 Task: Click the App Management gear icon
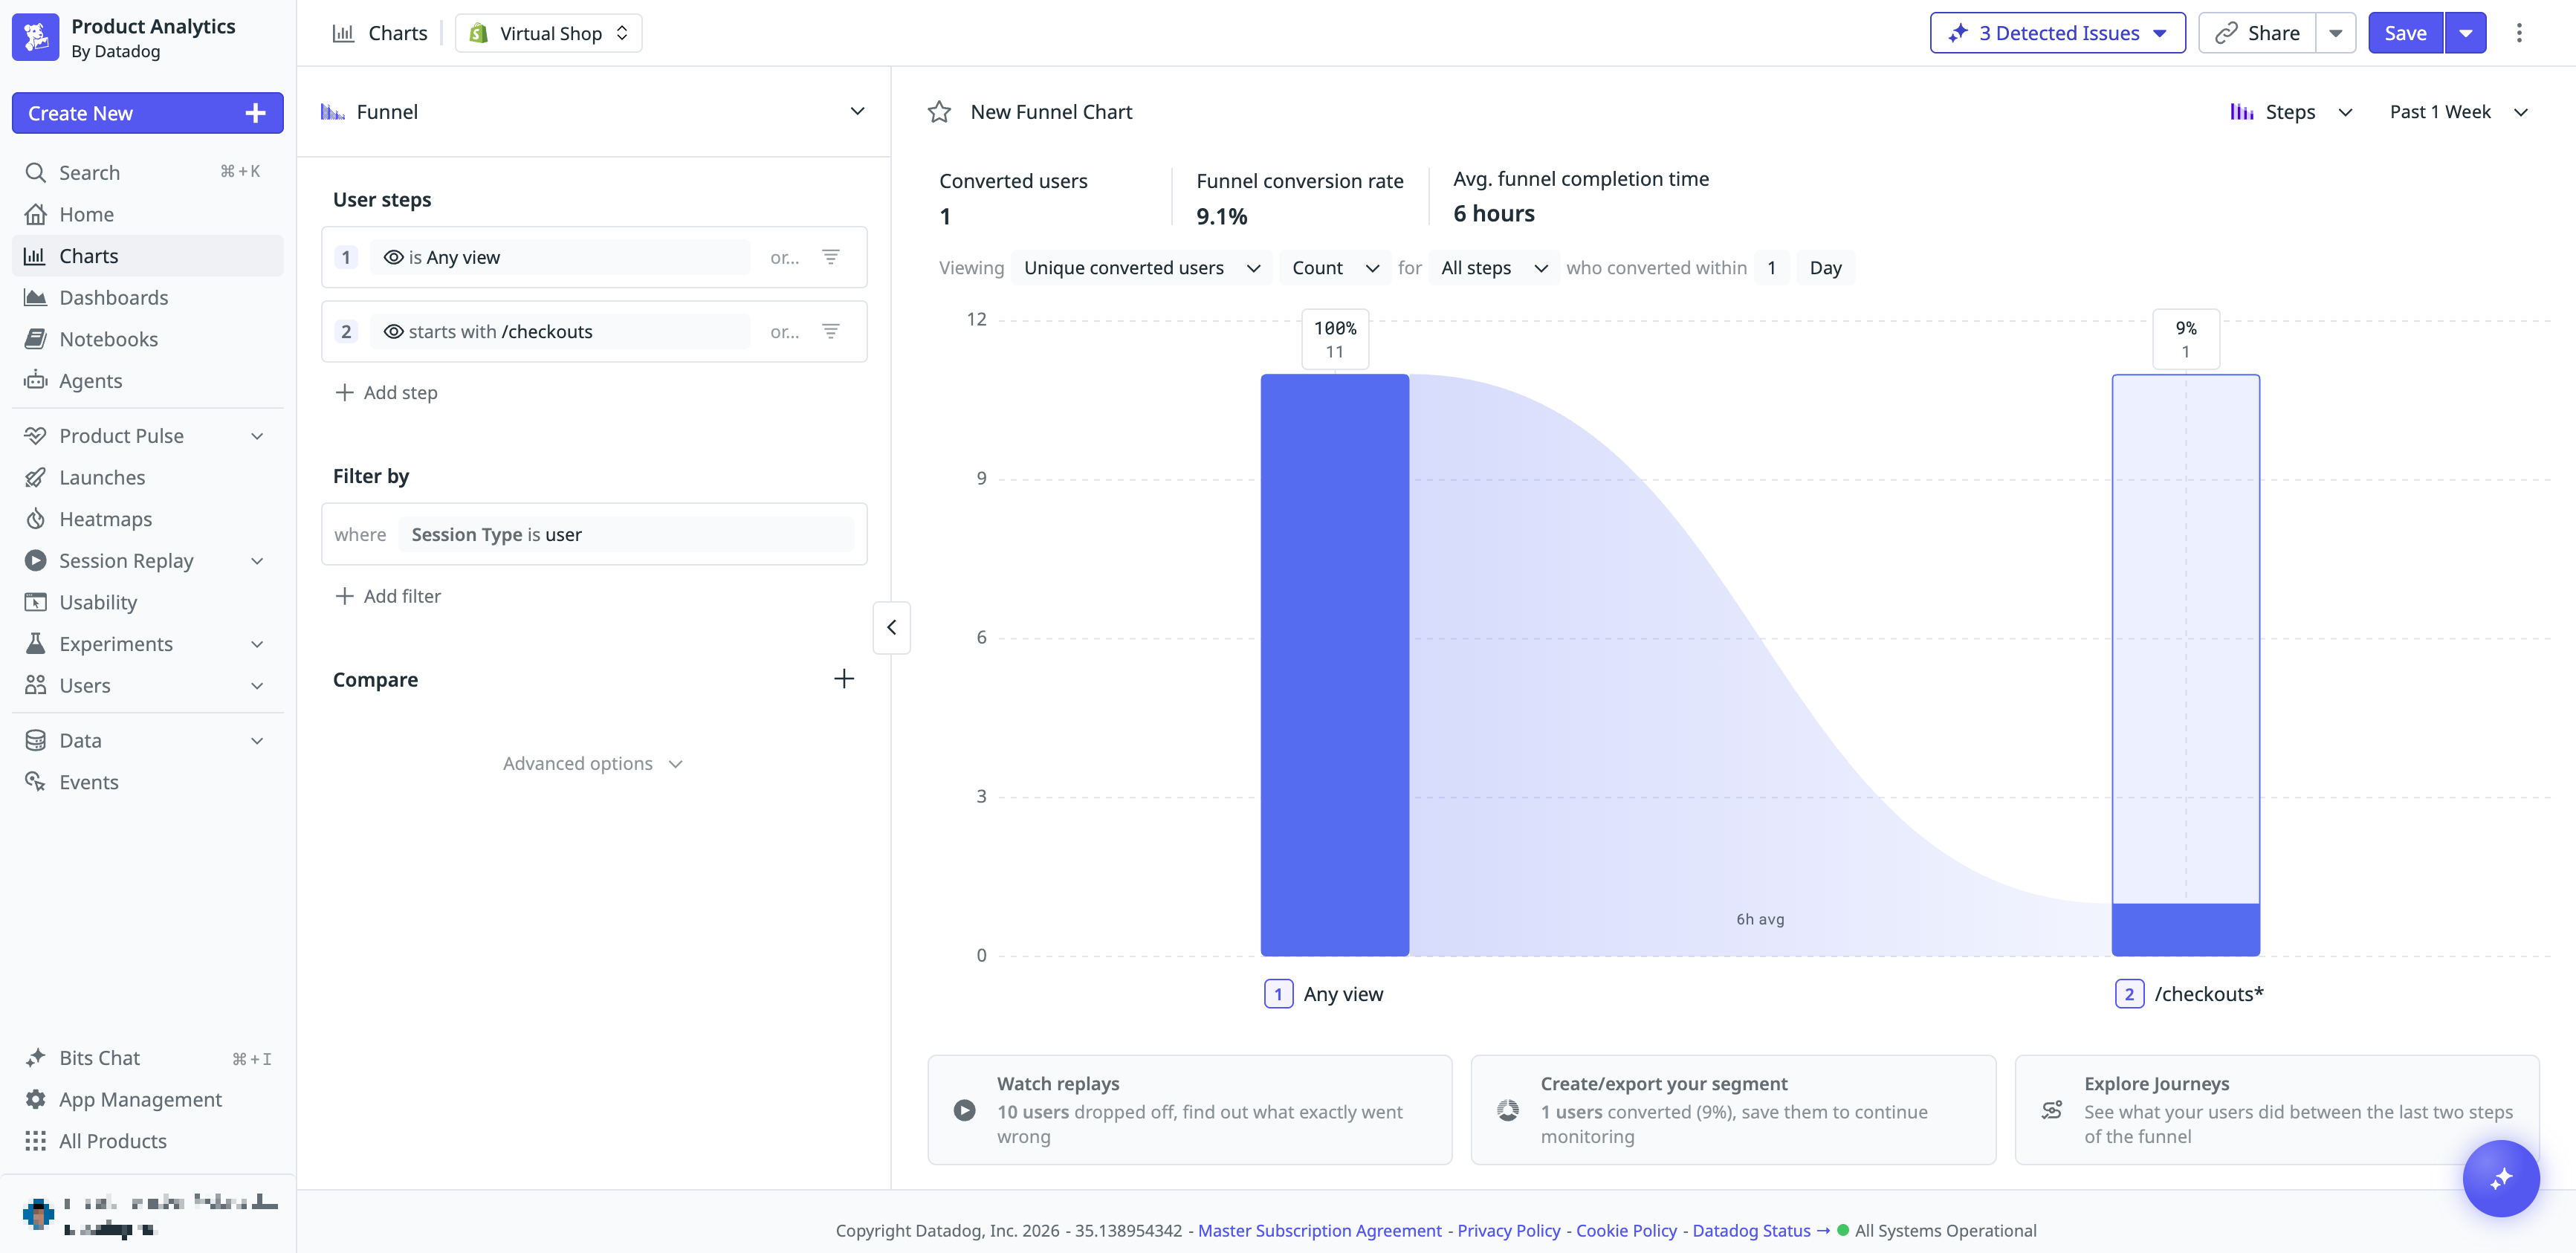[36, 1100]
